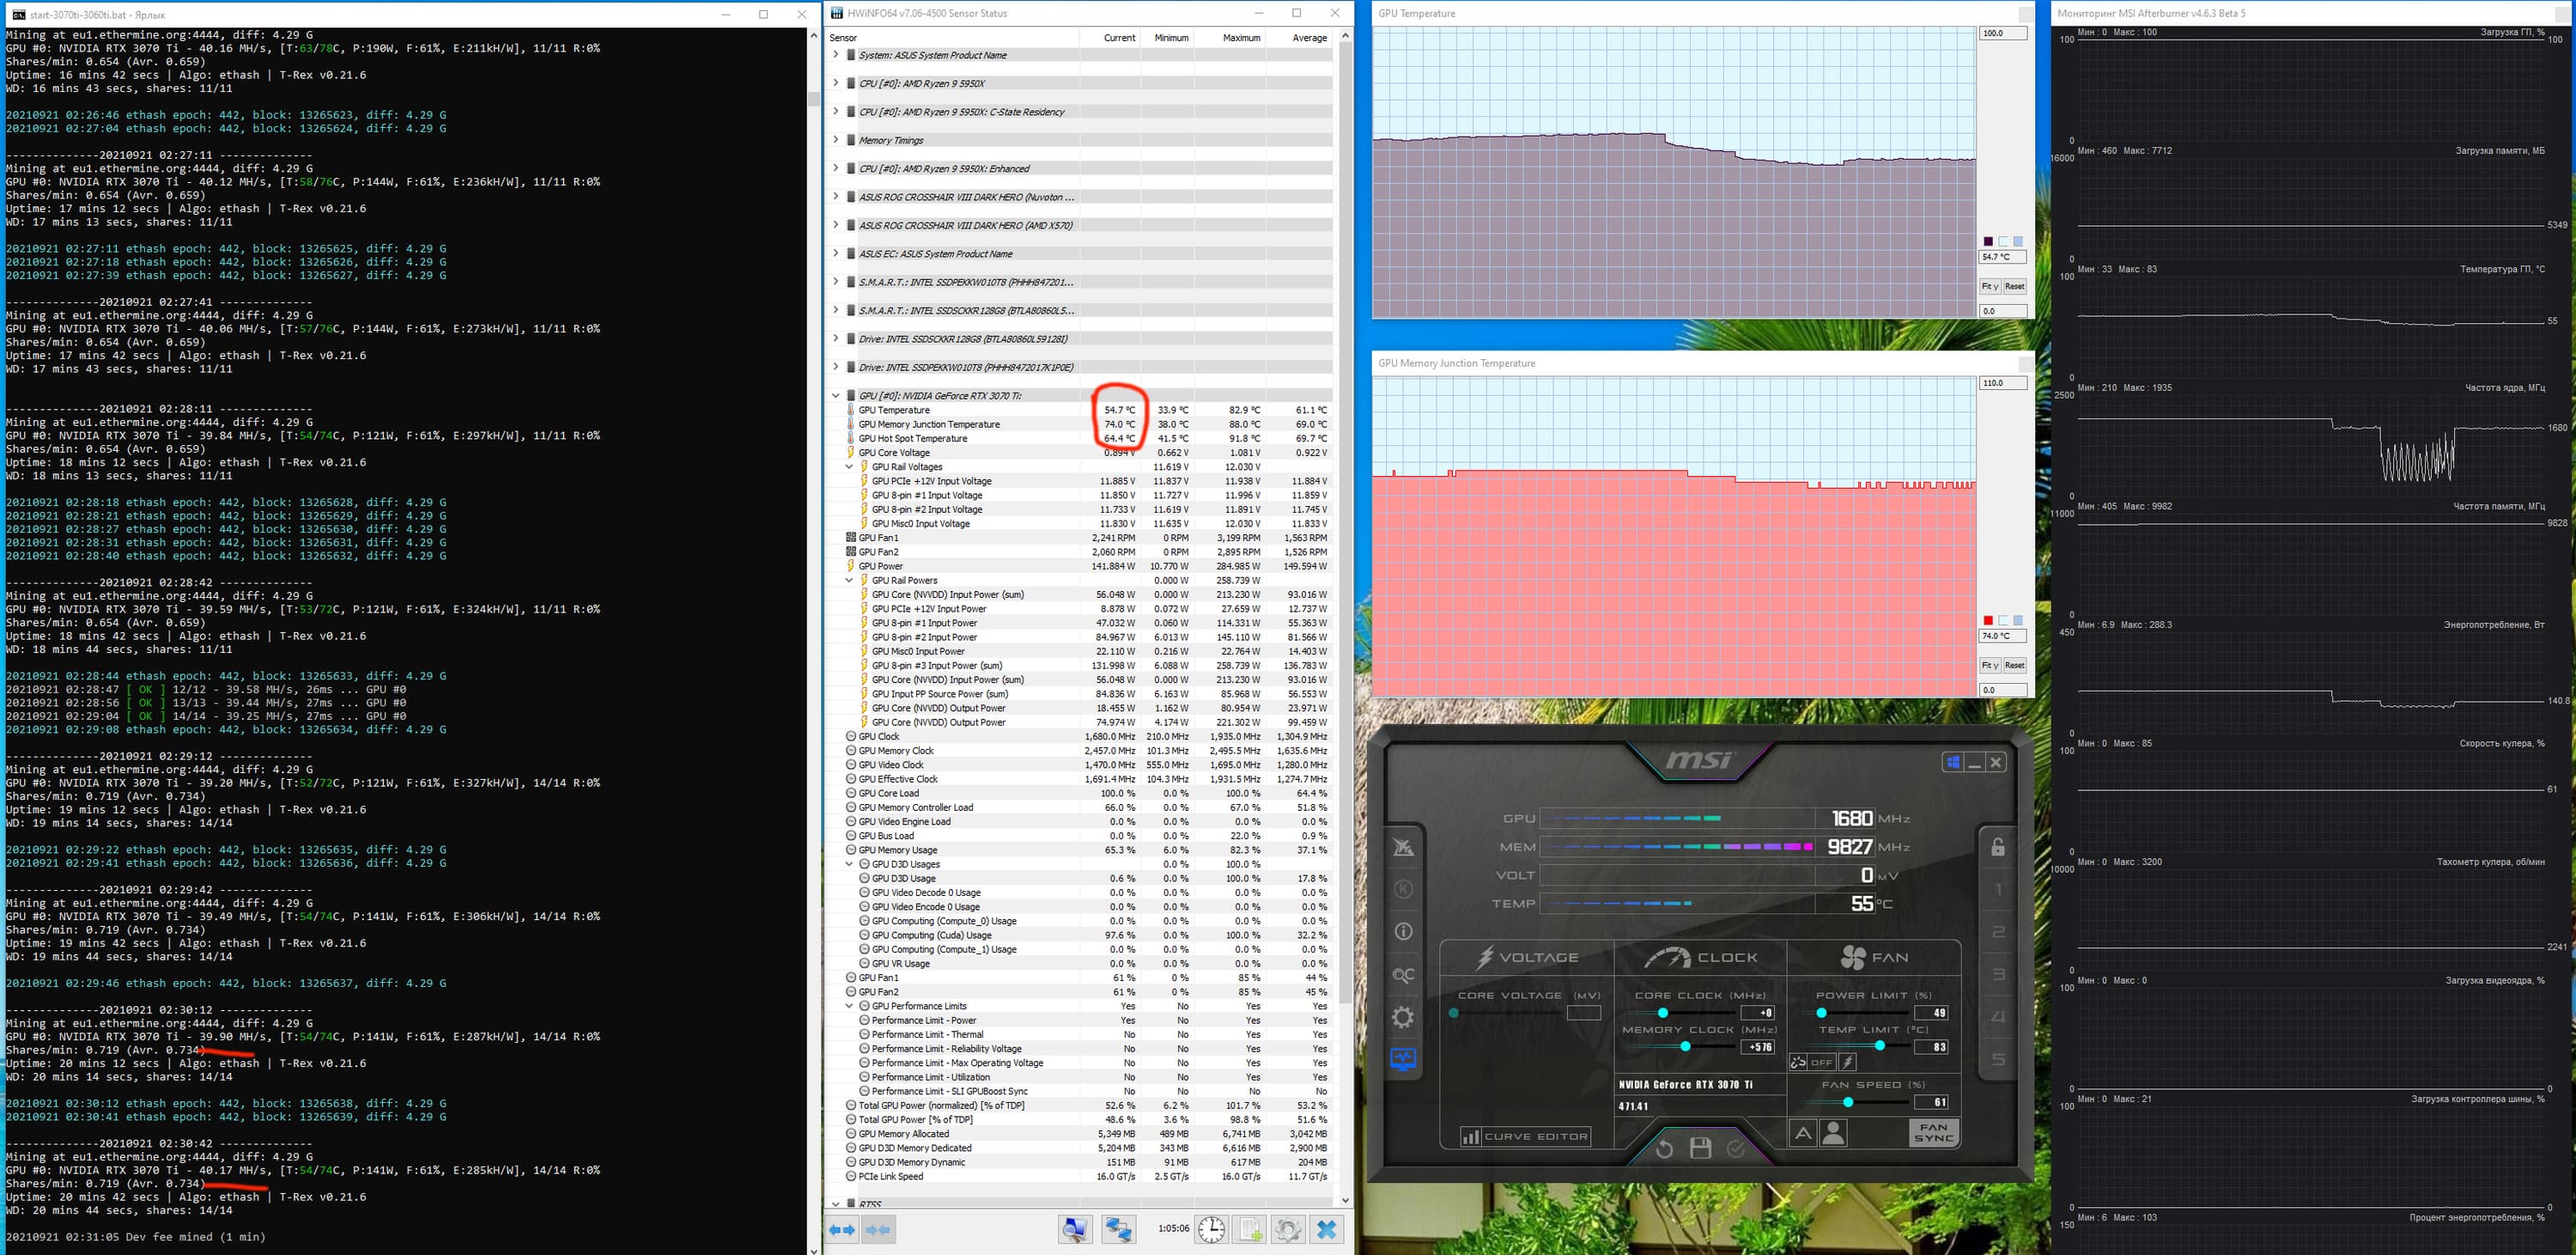
Task: Select Afterburner profile slot 1
Action: tap(1998, 889)
